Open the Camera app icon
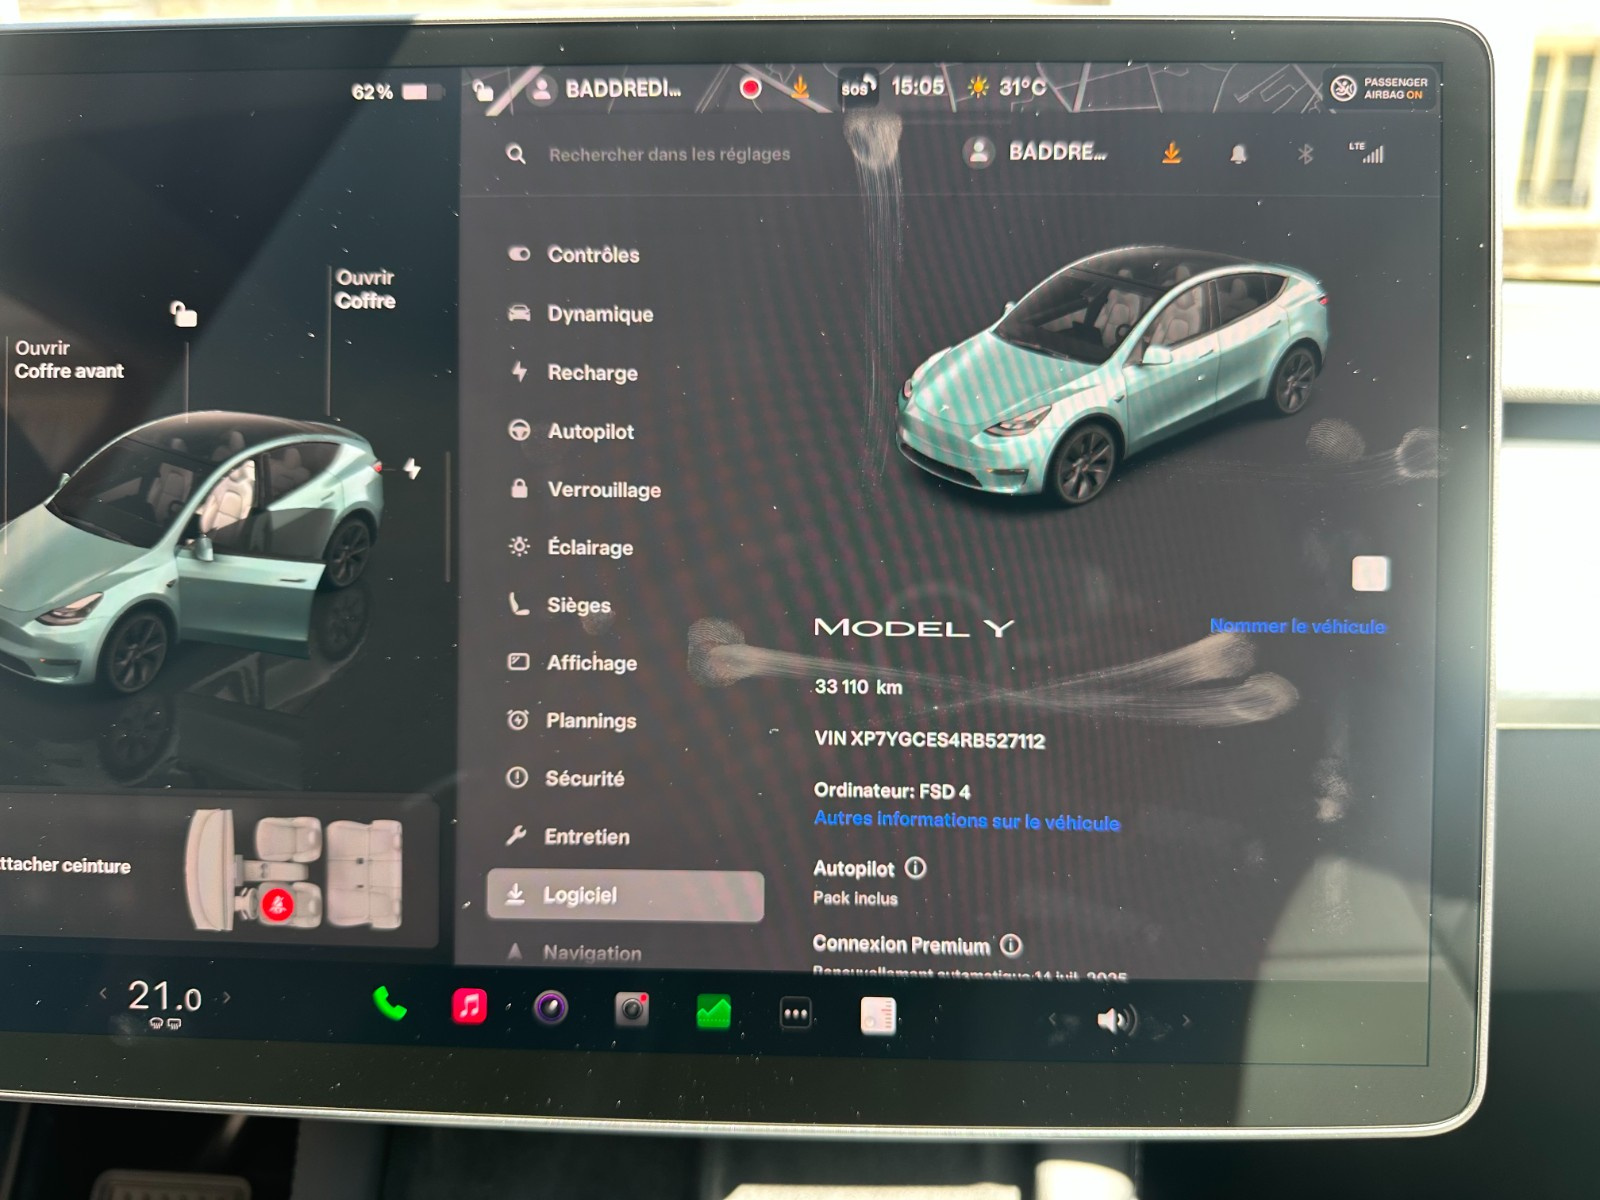The width and height of the screenshot is (1600, 1200). tap(632, 1010)
